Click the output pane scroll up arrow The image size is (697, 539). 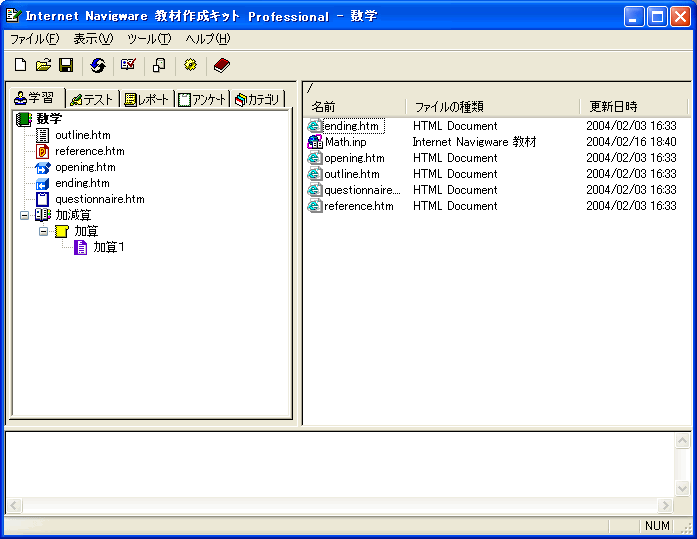682,440
